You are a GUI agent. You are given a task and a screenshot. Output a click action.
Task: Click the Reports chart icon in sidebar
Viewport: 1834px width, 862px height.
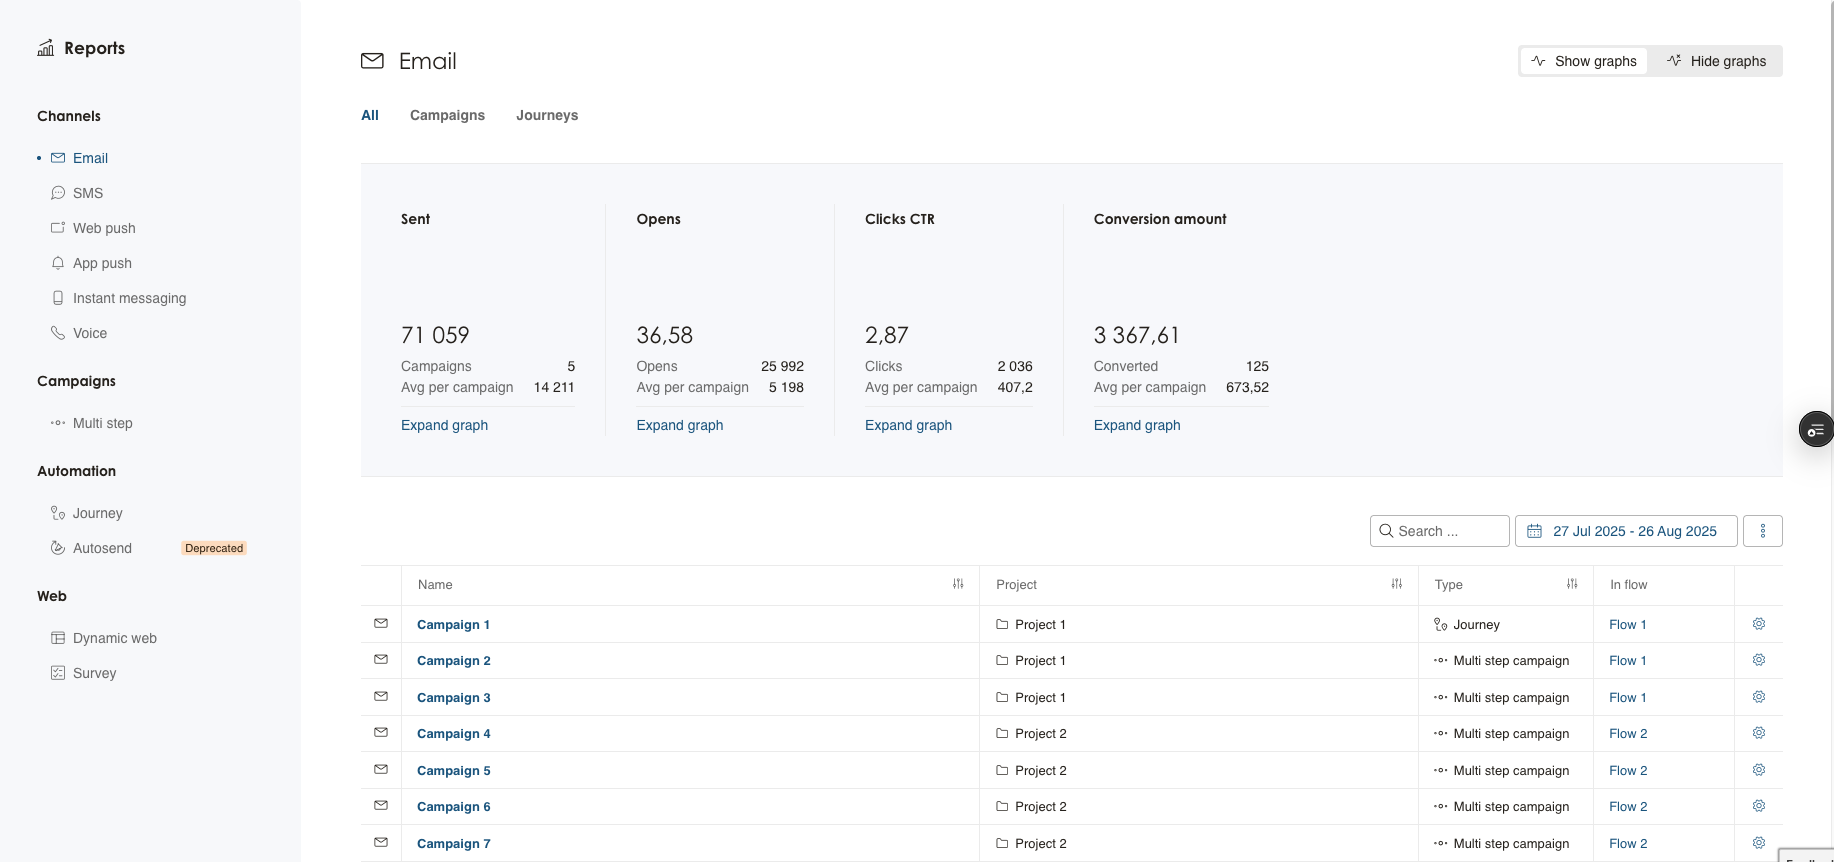coord(46,48)
